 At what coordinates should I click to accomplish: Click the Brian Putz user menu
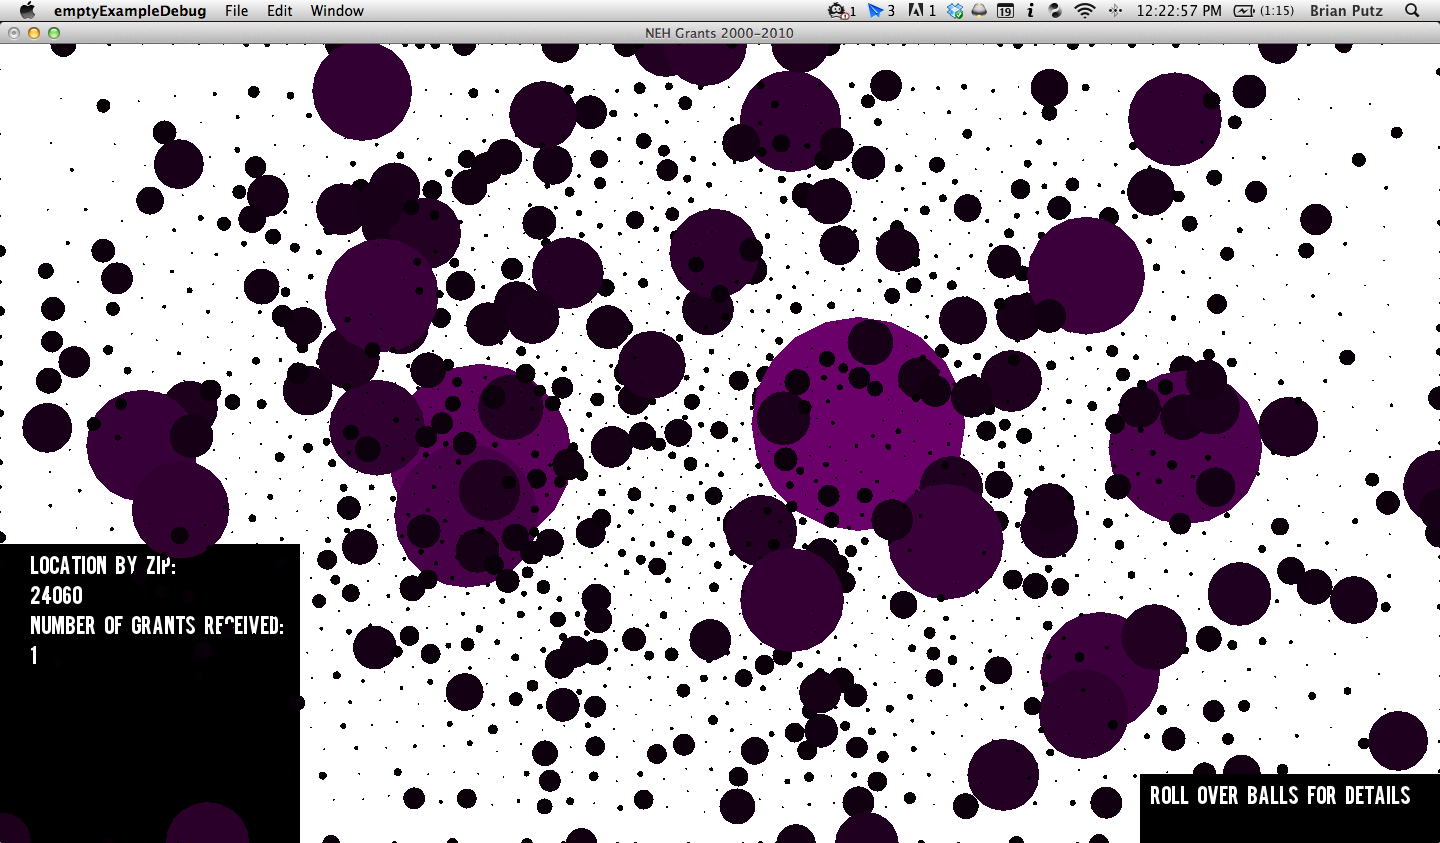coord(1346,11)
